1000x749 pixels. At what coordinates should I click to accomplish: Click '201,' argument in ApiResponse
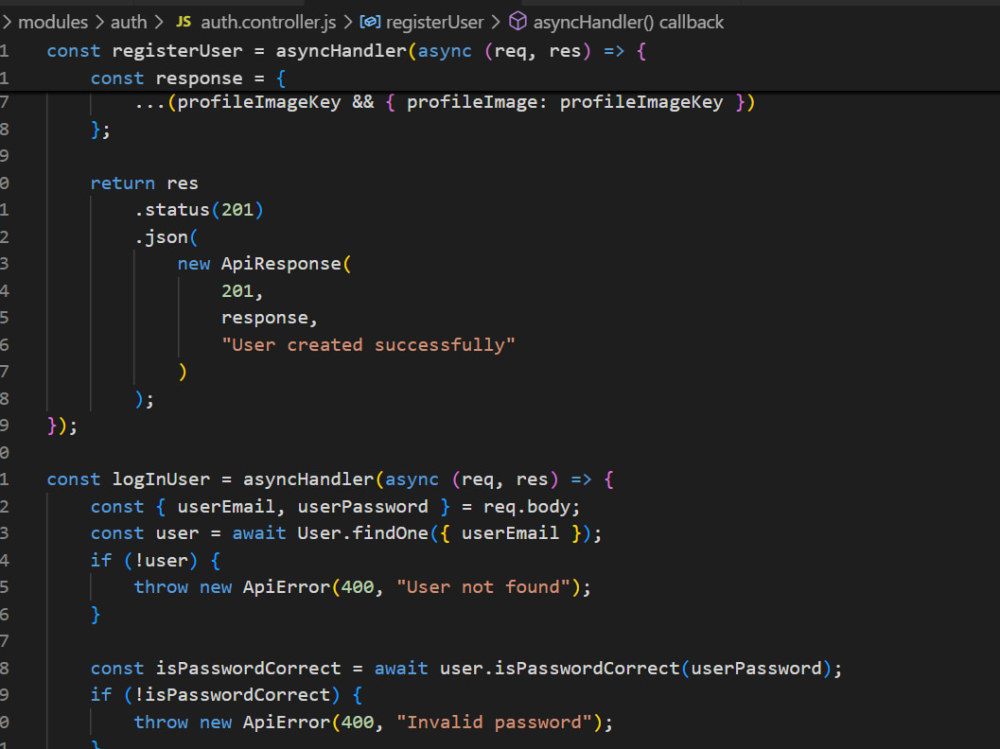coord(242,291)
